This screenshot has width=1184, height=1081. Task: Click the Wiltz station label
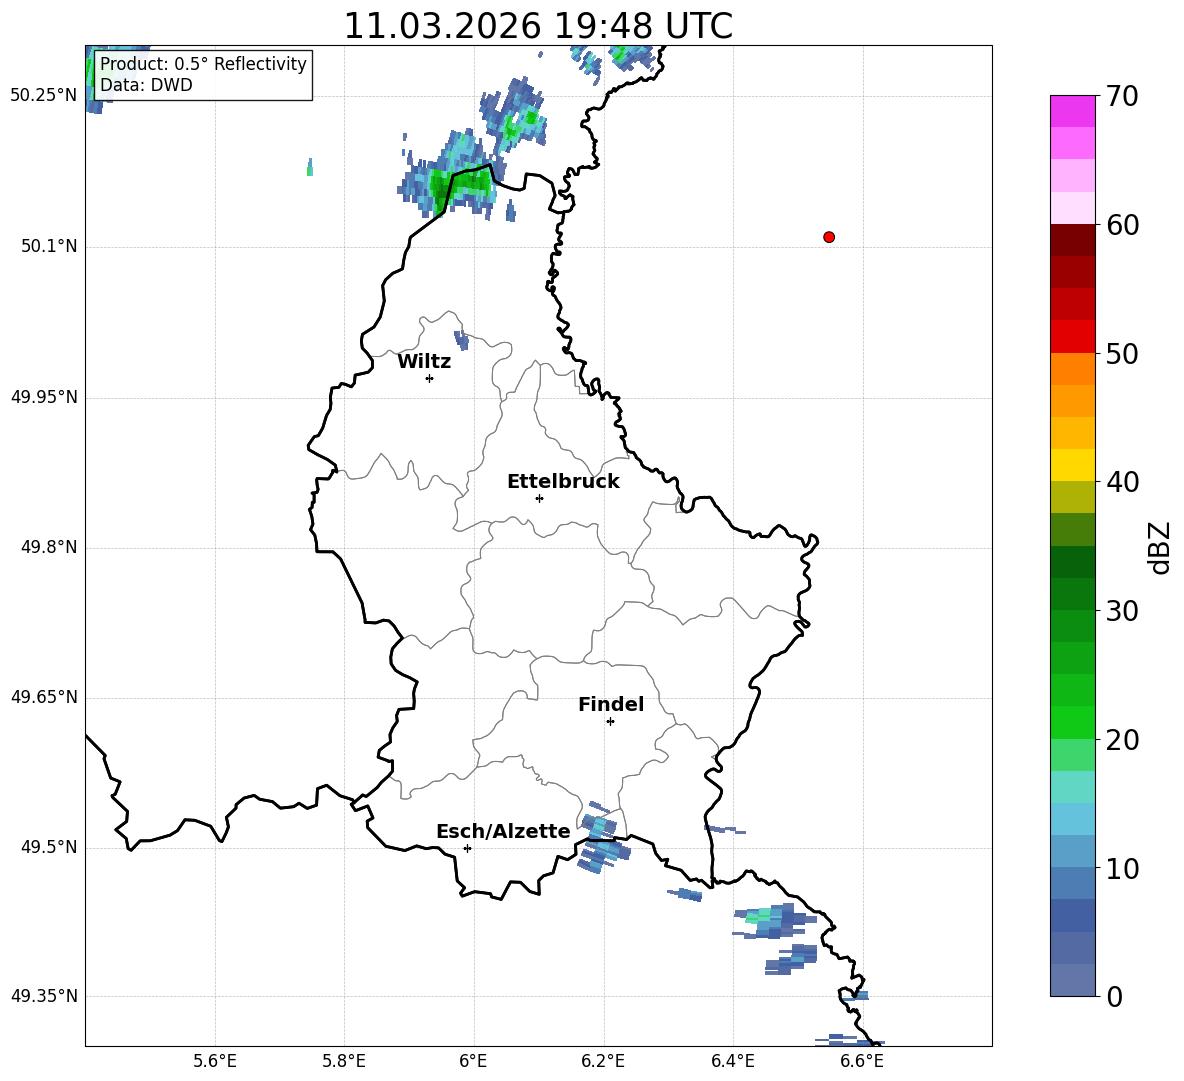click(x=424, y=362)
